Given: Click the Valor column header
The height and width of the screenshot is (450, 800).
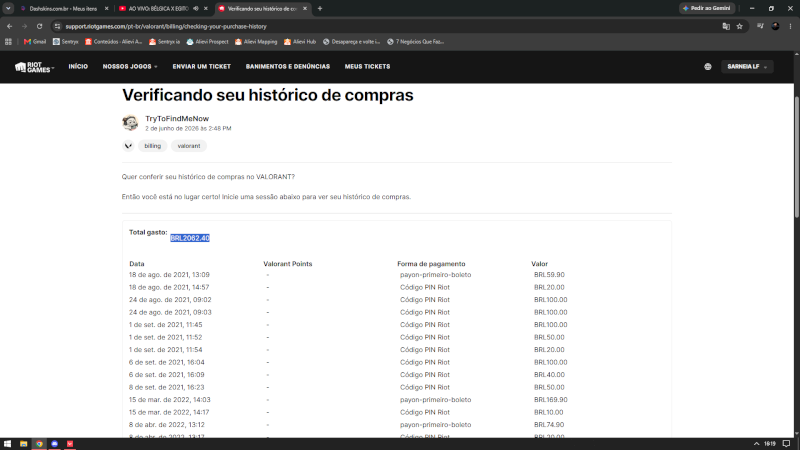Looking at the screenshot, I should pos(539,264).
